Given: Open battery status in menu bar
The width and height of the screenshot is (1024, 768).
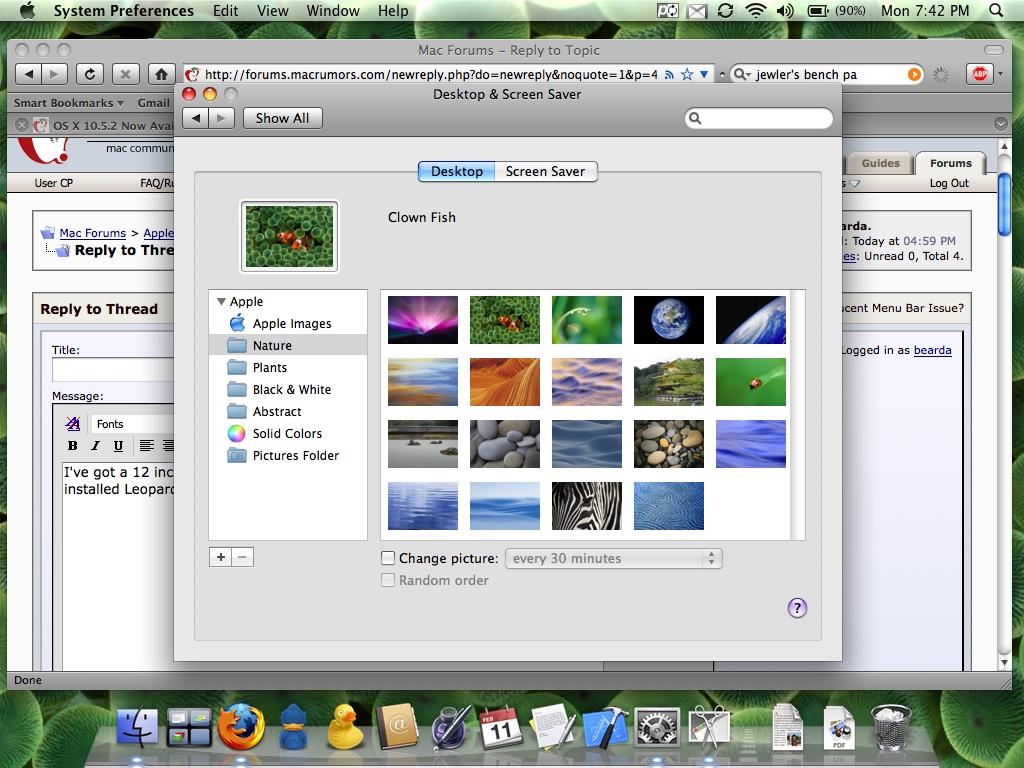Looking at the screenshot, I should coord(837,10).
